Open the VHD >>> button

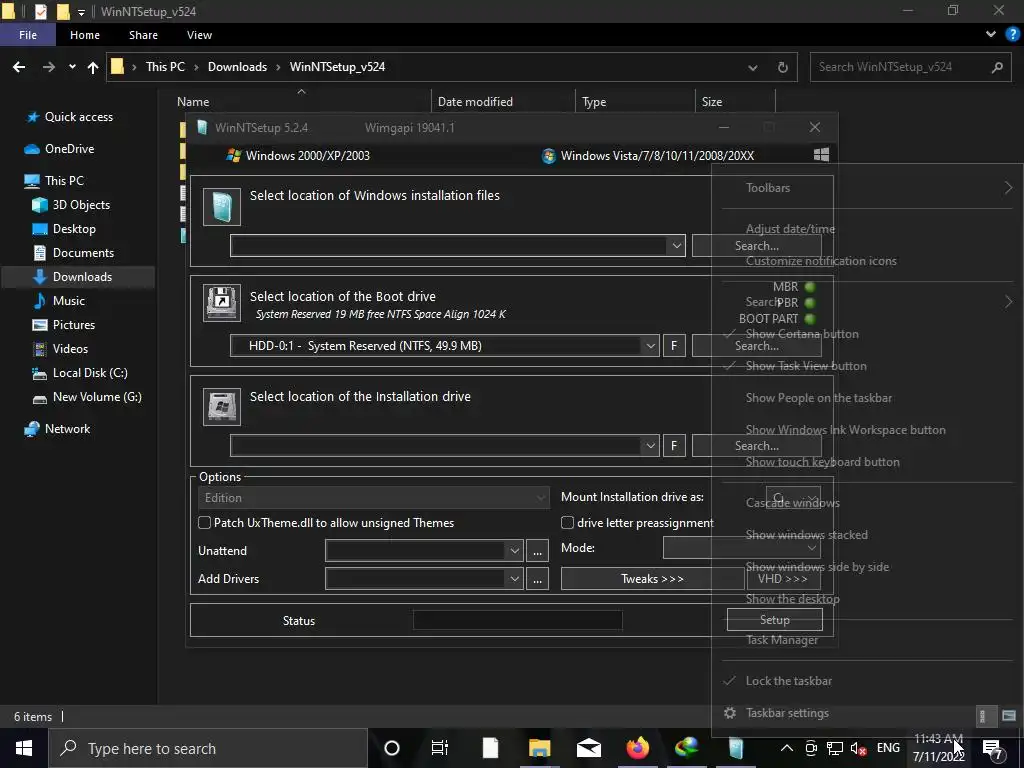tap(782, 579)
